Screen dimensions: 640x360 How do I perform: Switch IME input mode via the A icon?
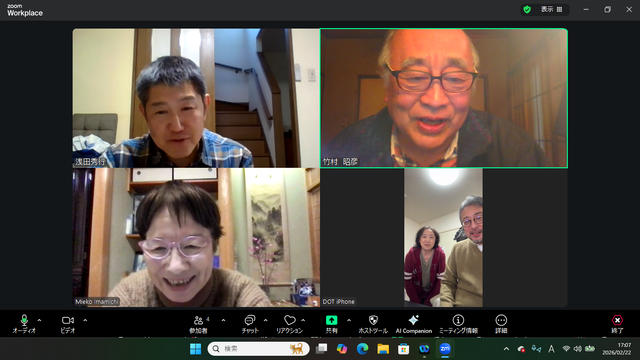pyautogui.click(x=551, y=349)
